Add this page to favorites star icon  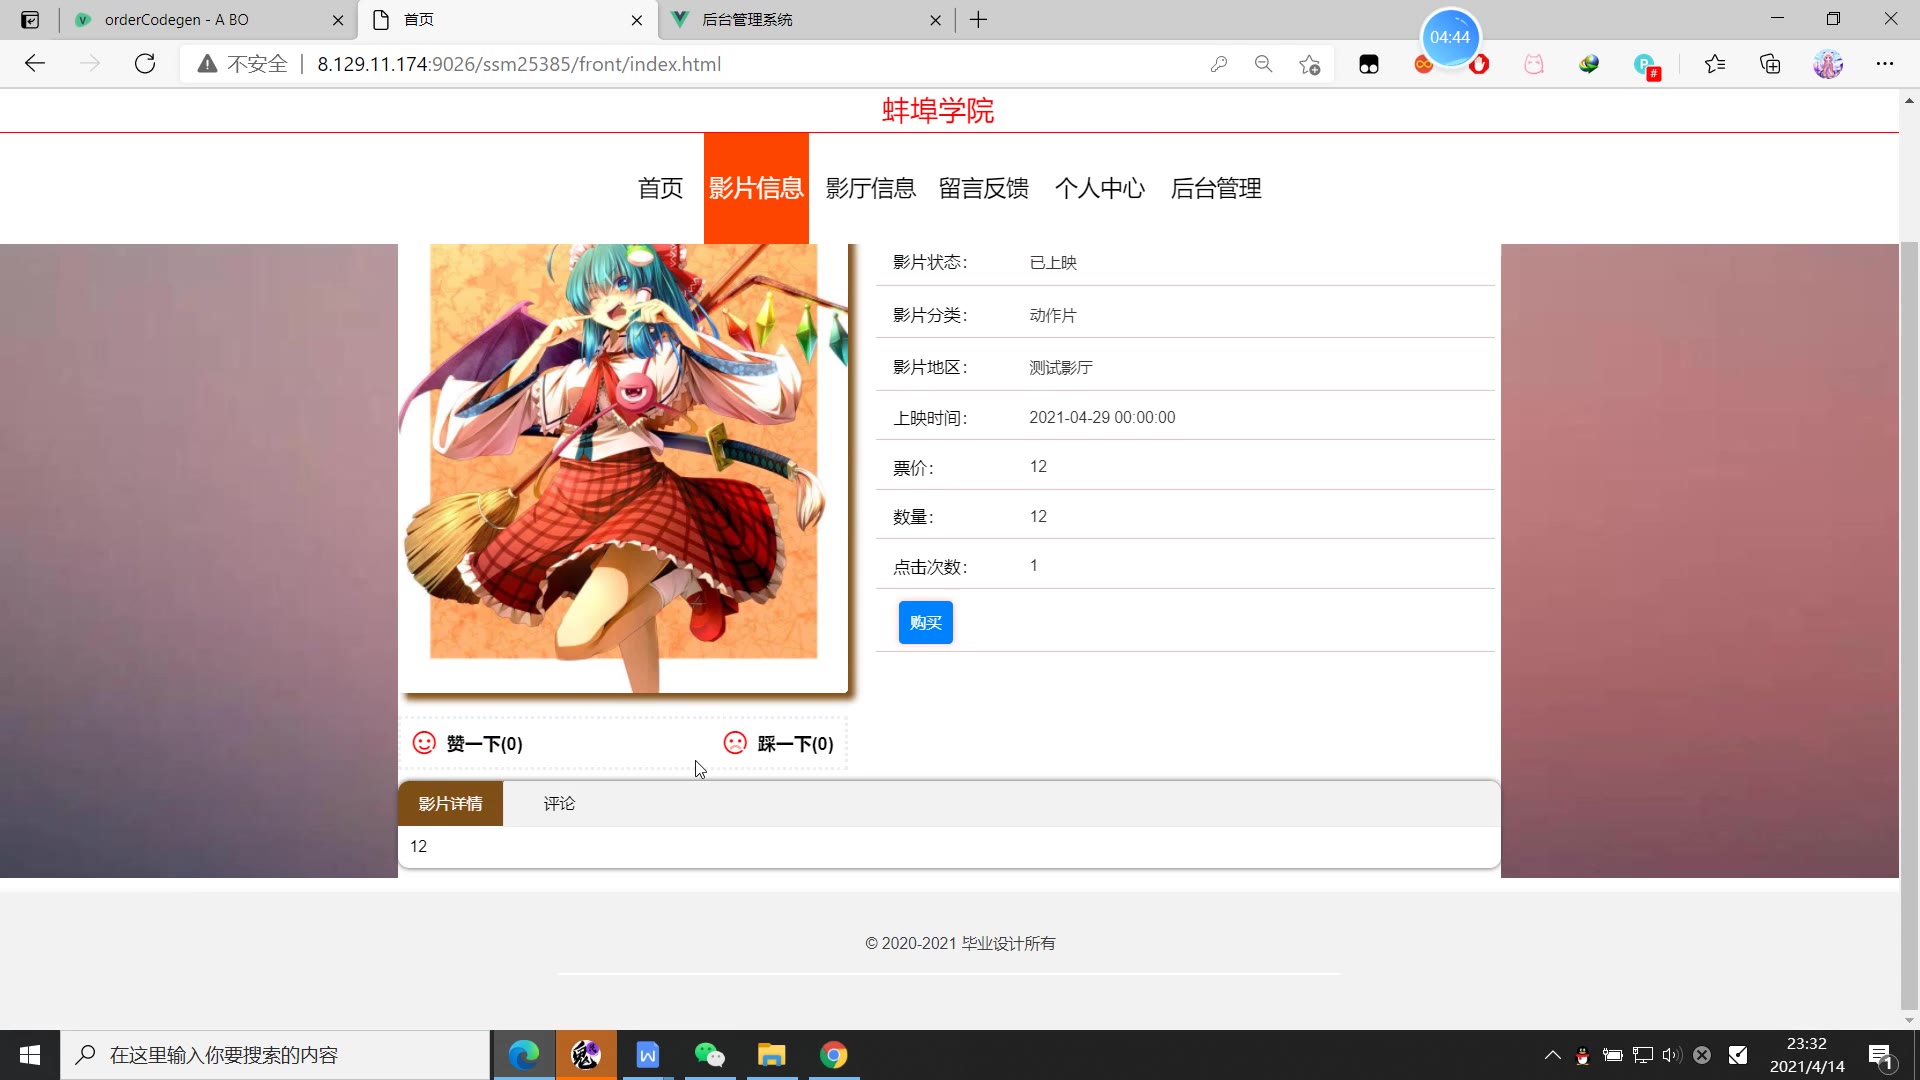coord(1310,64)
